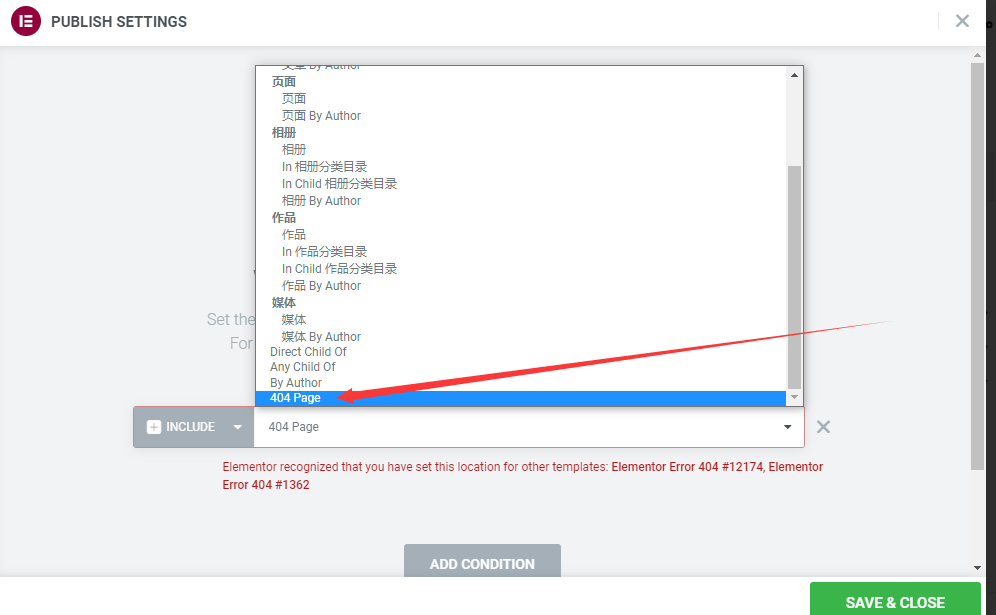Close the Publish Settings dialog
The image size is (996, 615).
[962, 21]
